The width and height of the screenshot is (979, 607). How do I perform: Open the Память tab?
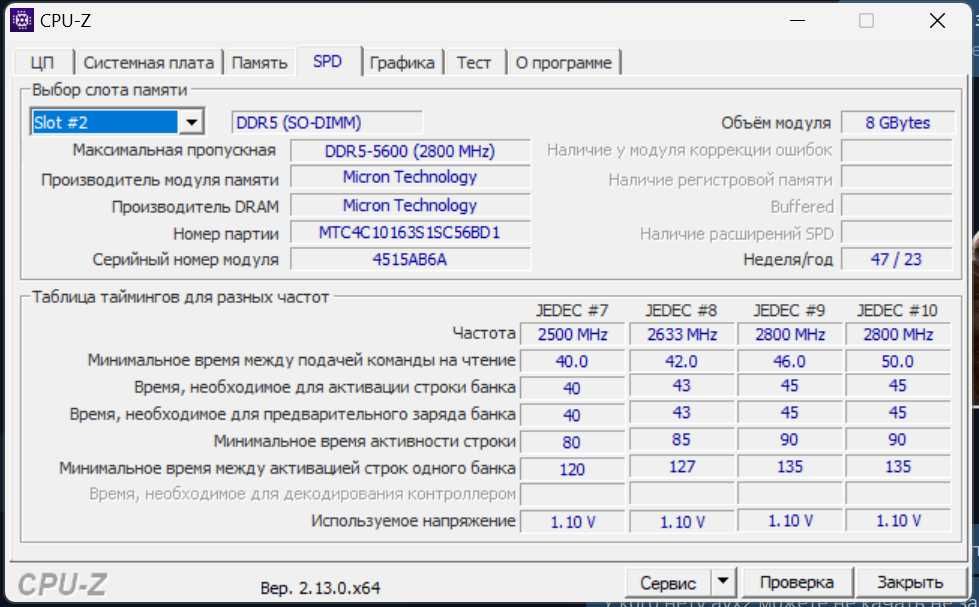click(x=259, y=63)
